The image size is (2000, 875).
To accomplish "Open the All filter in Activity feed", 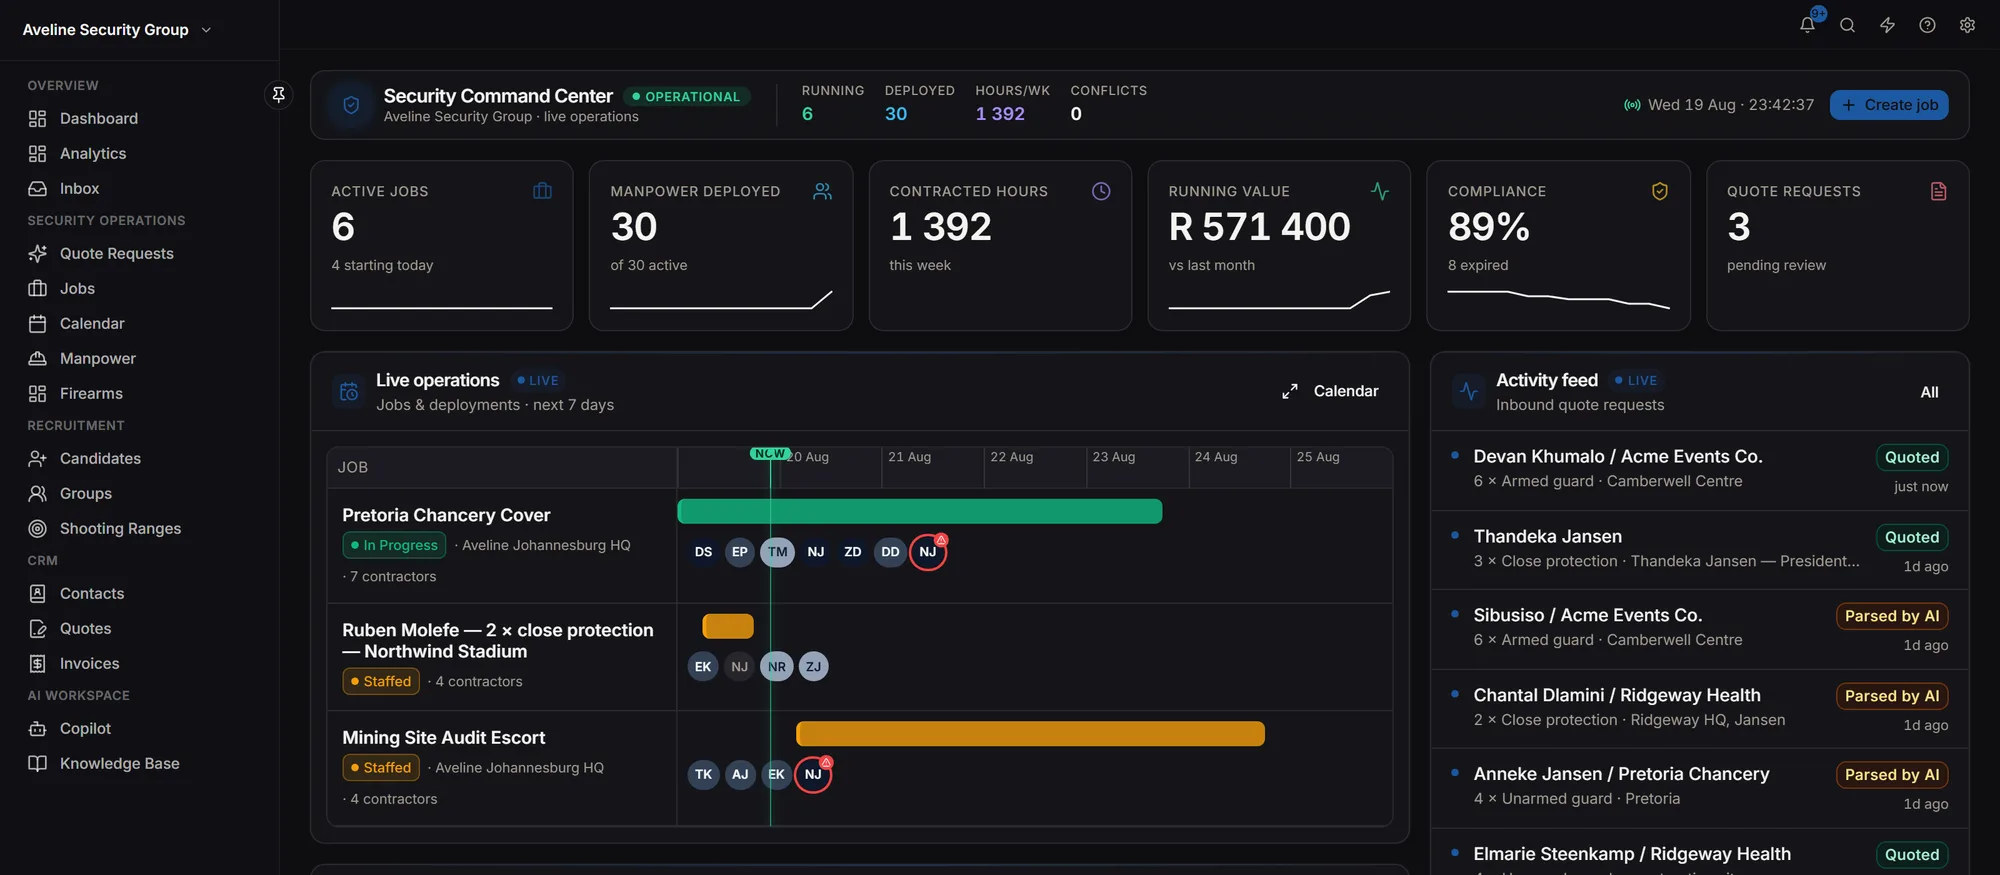I will [1929, 392].
